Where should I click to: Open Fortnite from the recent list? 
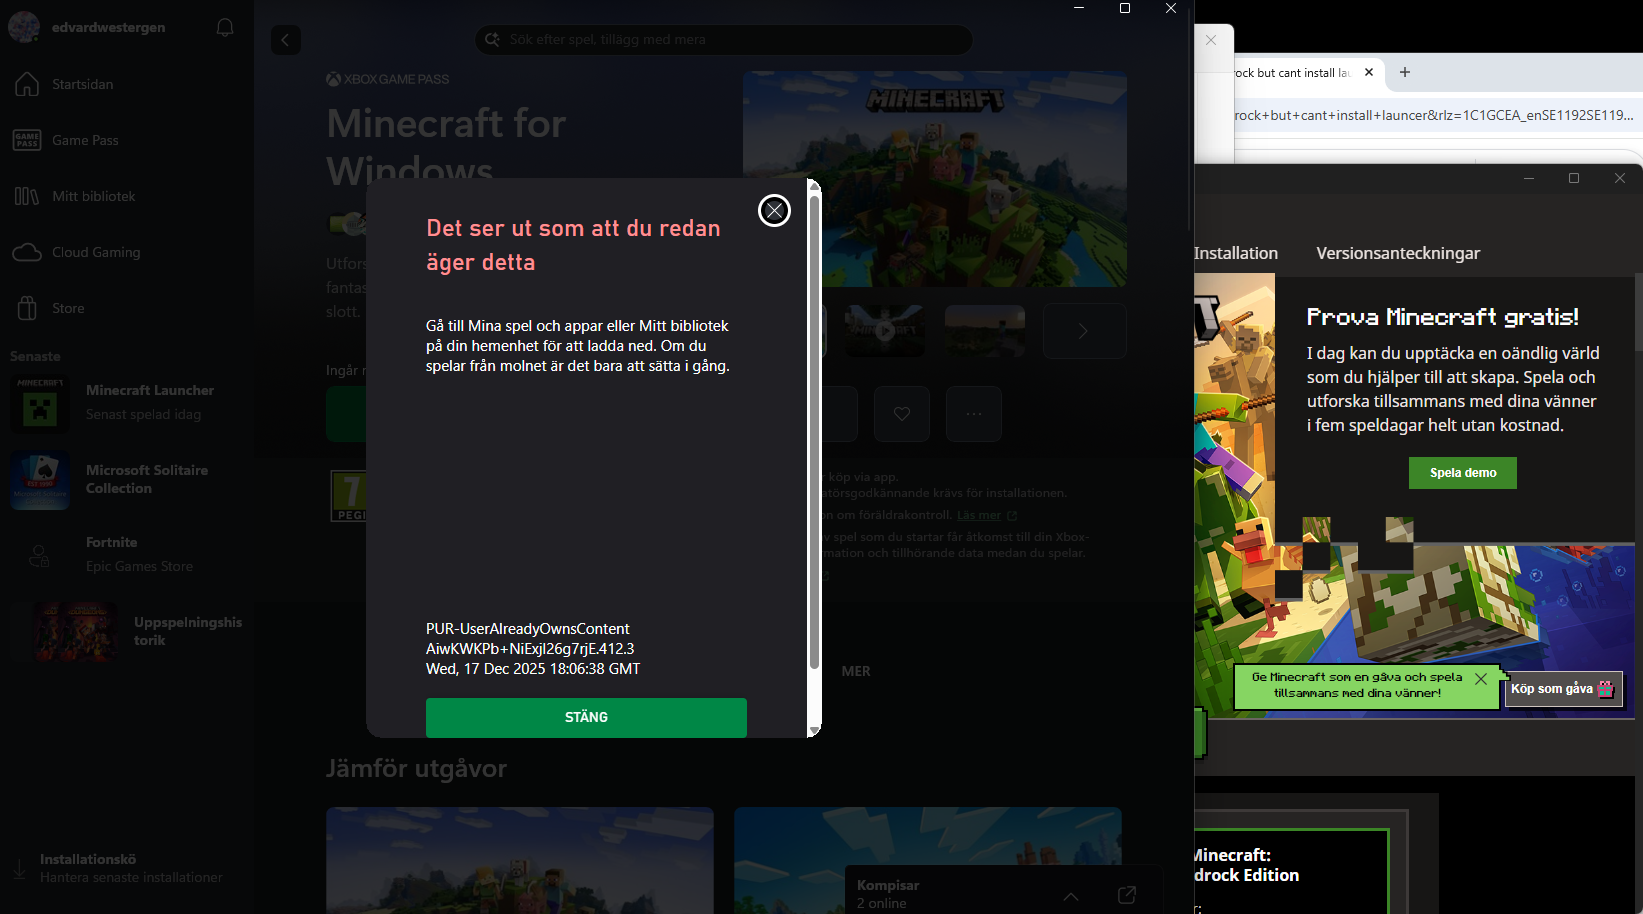(126, 554)
